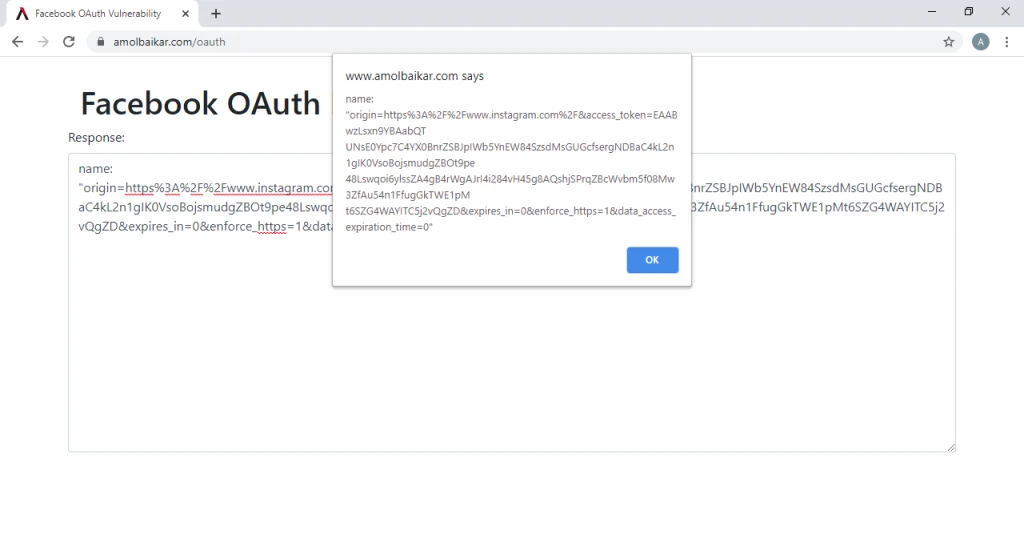Reload the current page
1024x542 pixels.
69,42
